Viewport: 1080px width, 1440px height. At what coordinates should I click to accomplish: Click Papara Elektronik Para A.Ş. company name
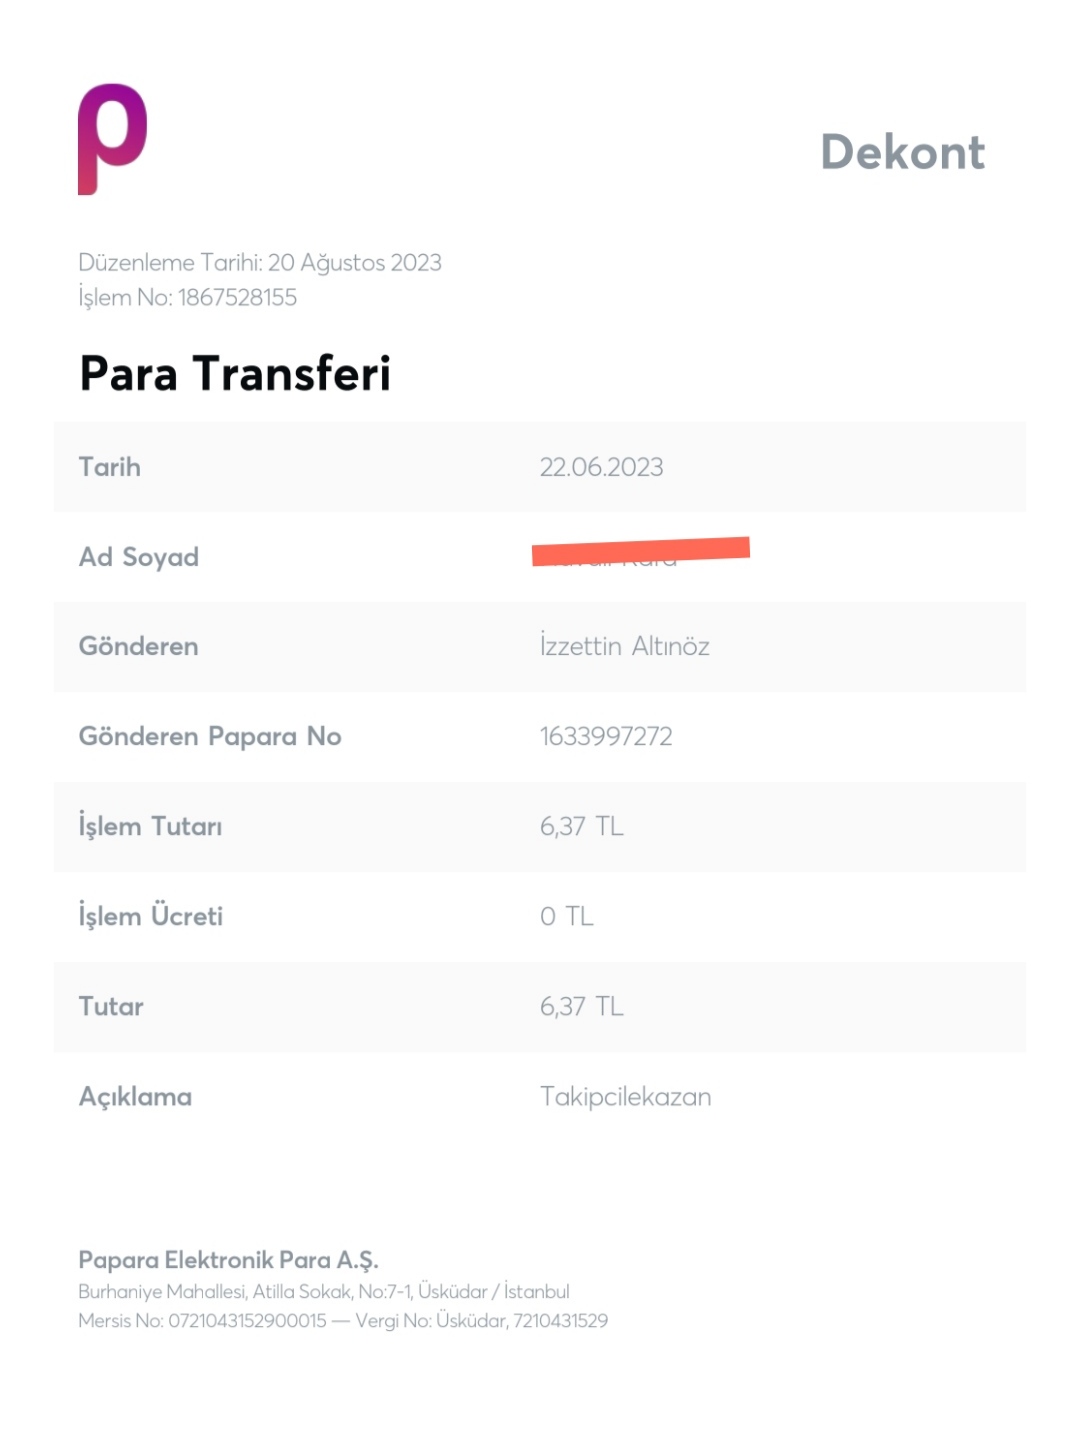tap(229, 1260)
